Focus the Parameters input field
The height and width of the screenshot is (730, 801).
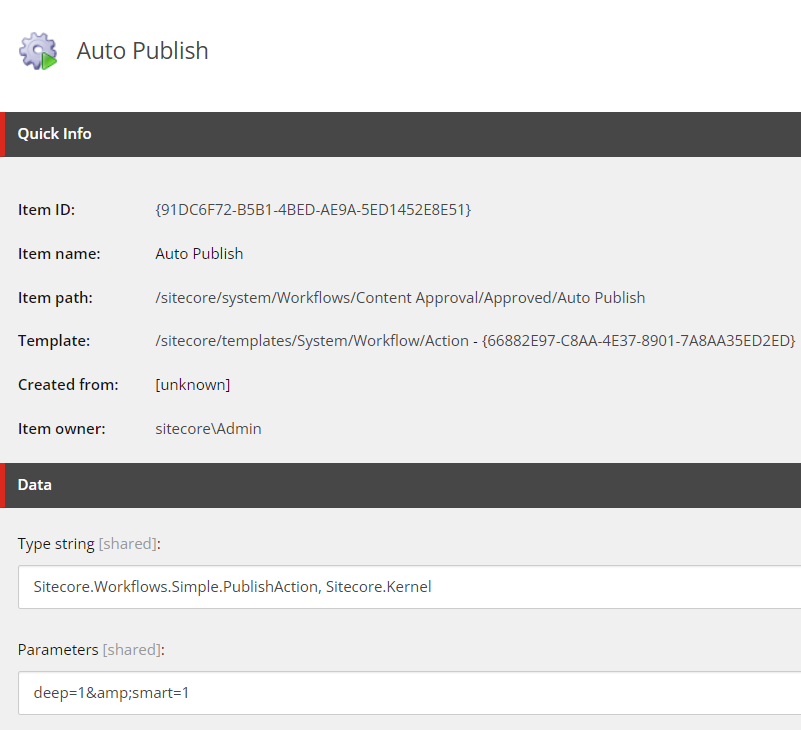coord(409,693)
